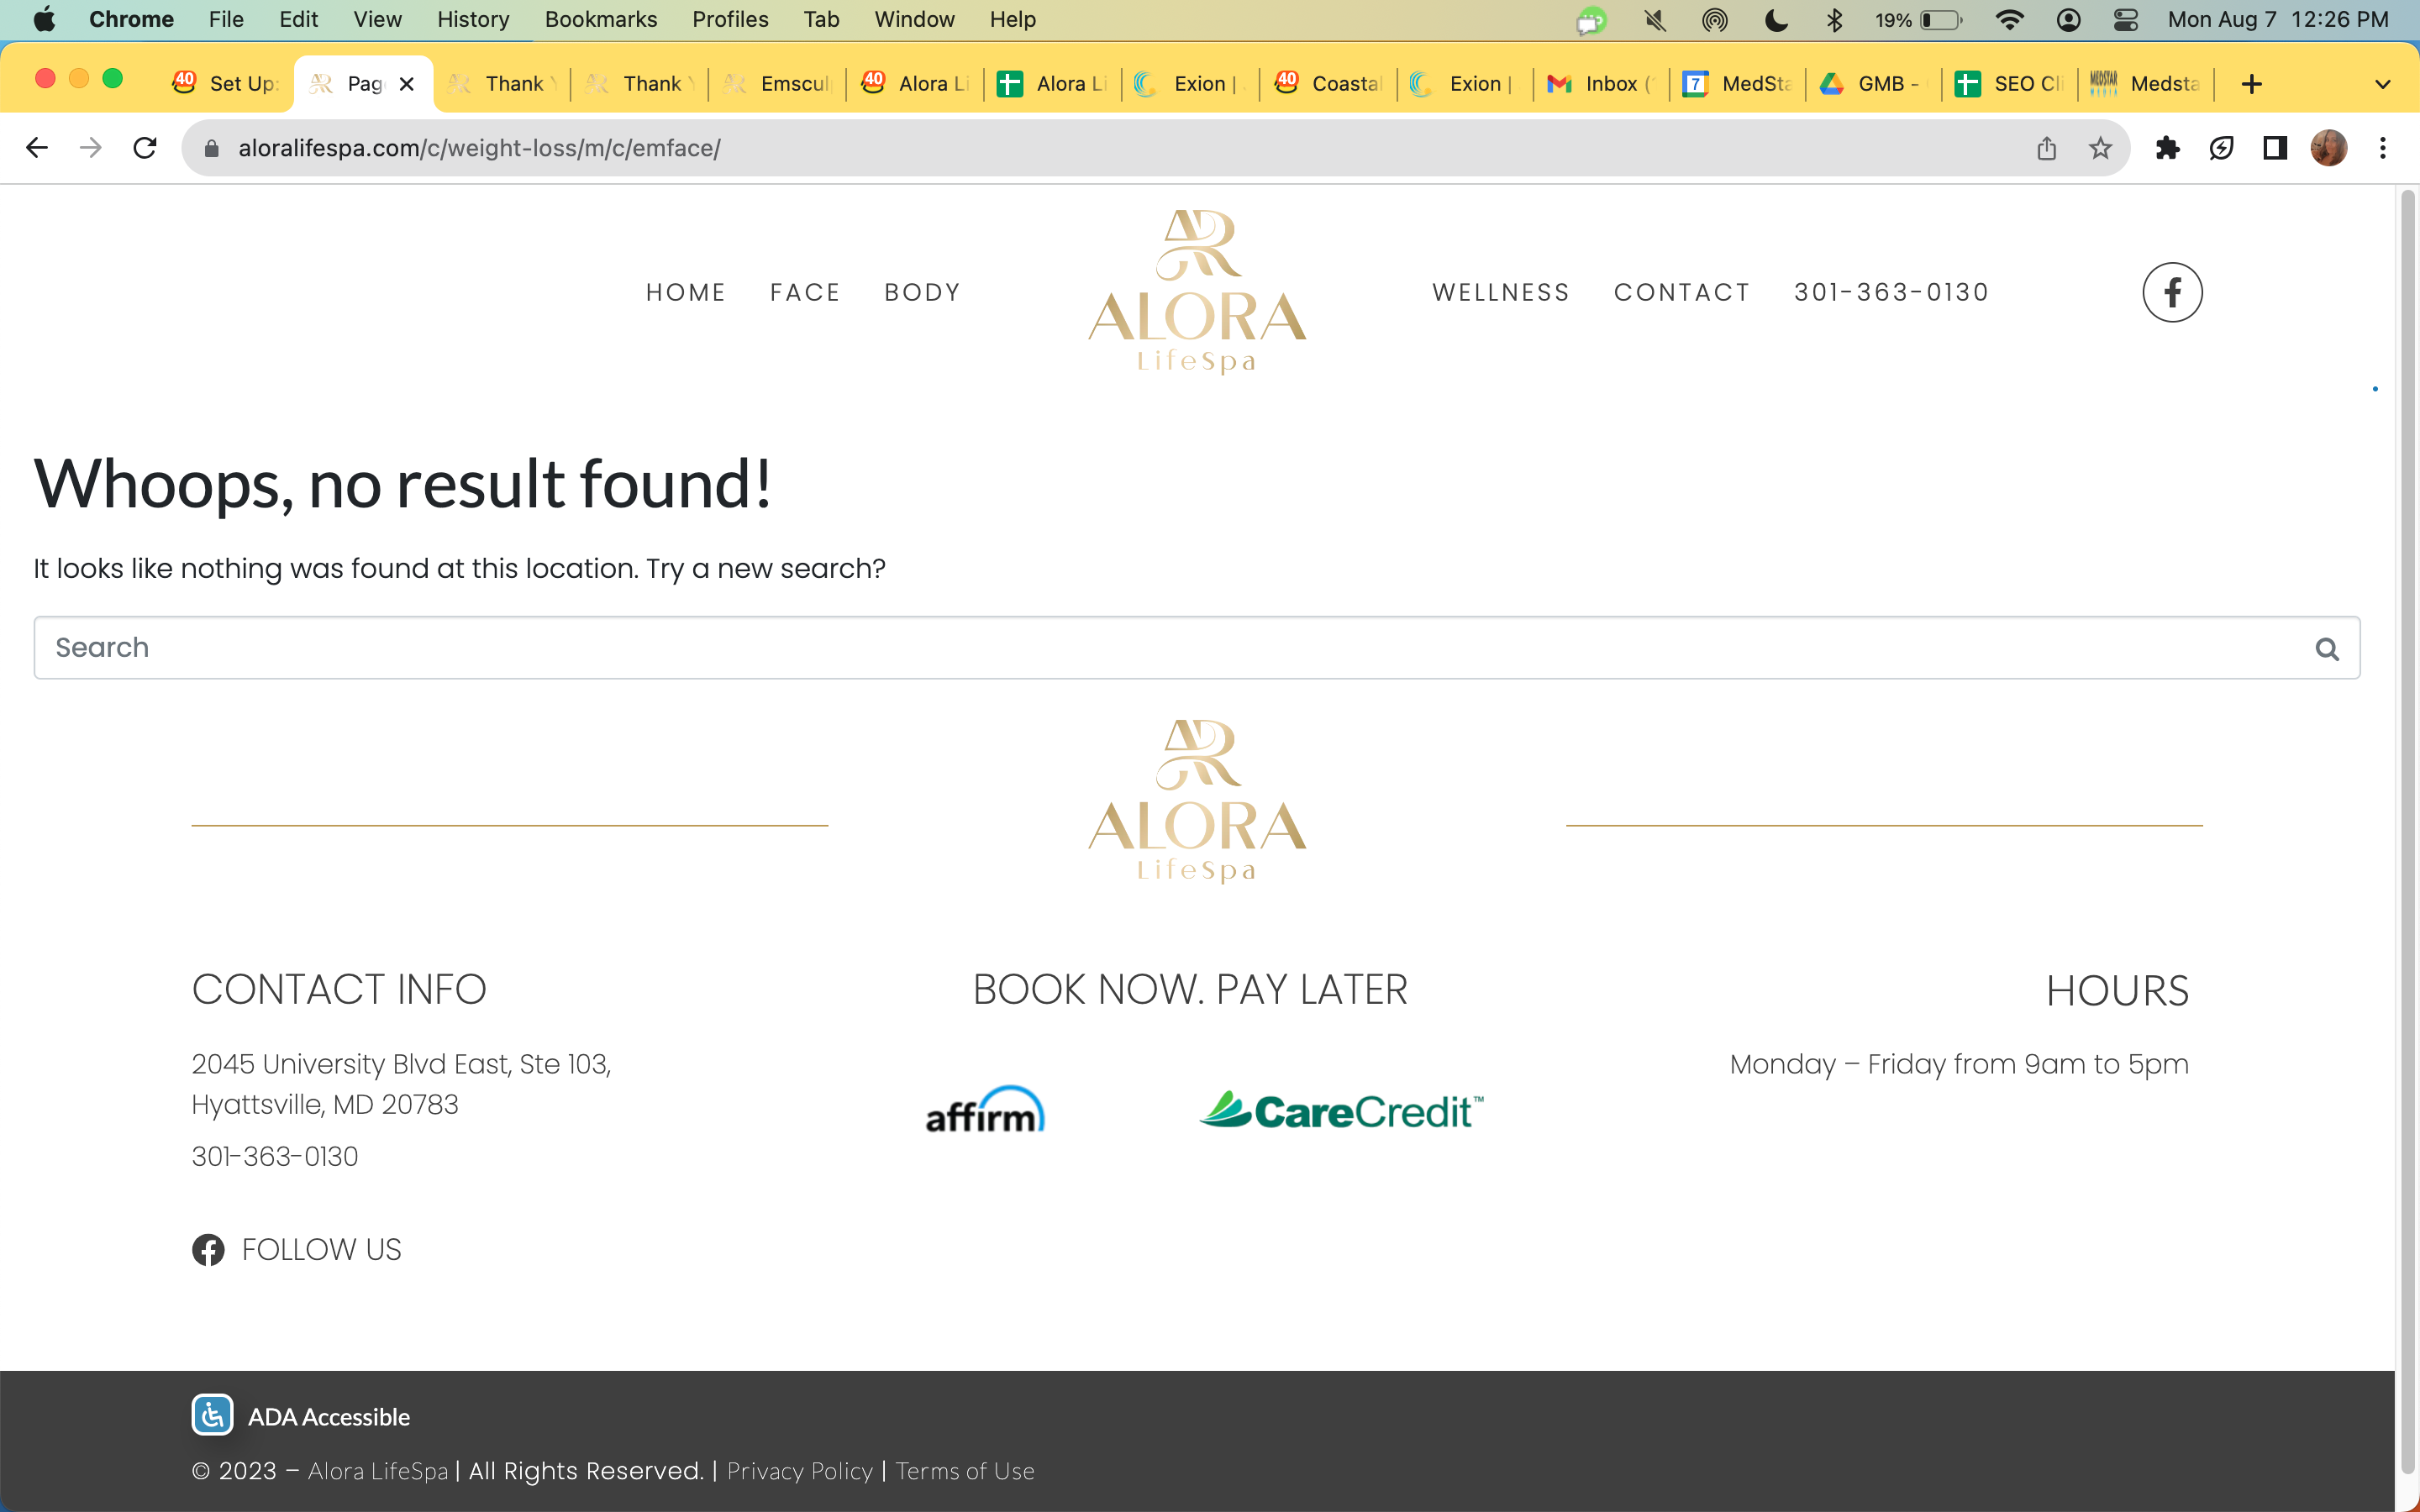Click the share icon in address bar
The width and height of the screenshot is (2420, 1512).
tap(2047, 148)
